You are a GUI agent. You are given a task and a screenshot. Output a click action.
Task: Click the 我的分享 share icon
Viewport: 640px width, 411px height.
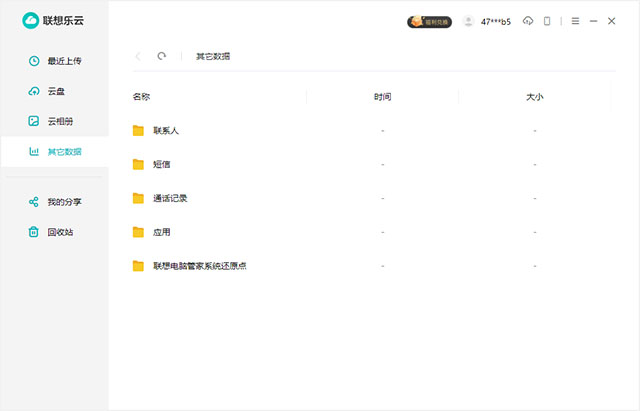[34, 202]
